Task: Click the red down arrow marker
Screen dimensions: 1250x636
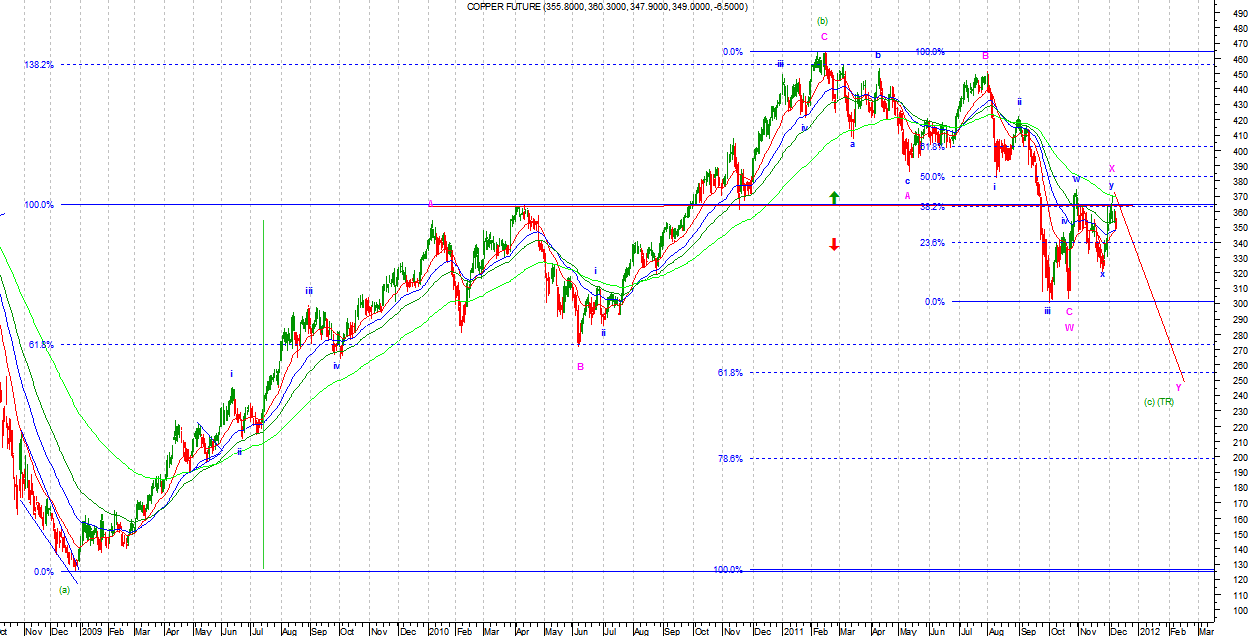Action: [834, 244]
